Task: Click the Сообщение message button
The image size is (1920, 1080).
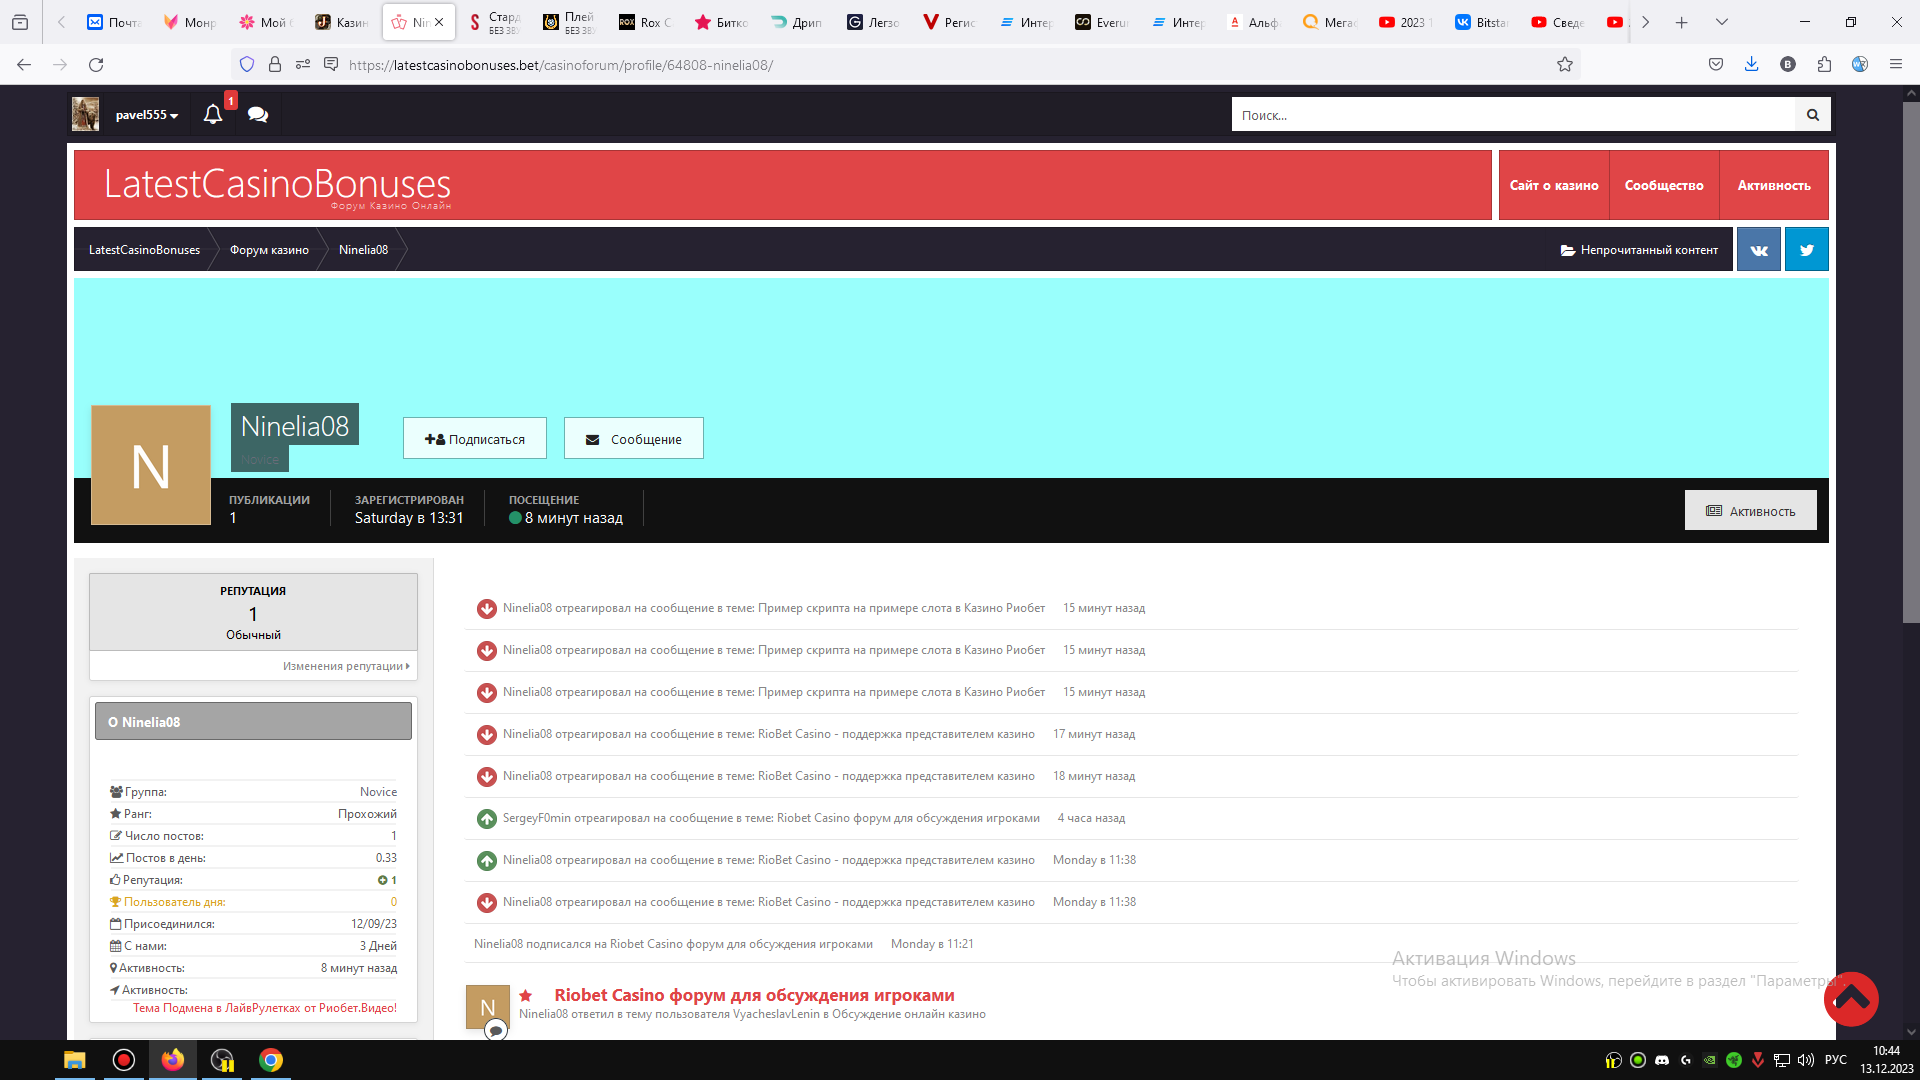Action: [634, 439]
